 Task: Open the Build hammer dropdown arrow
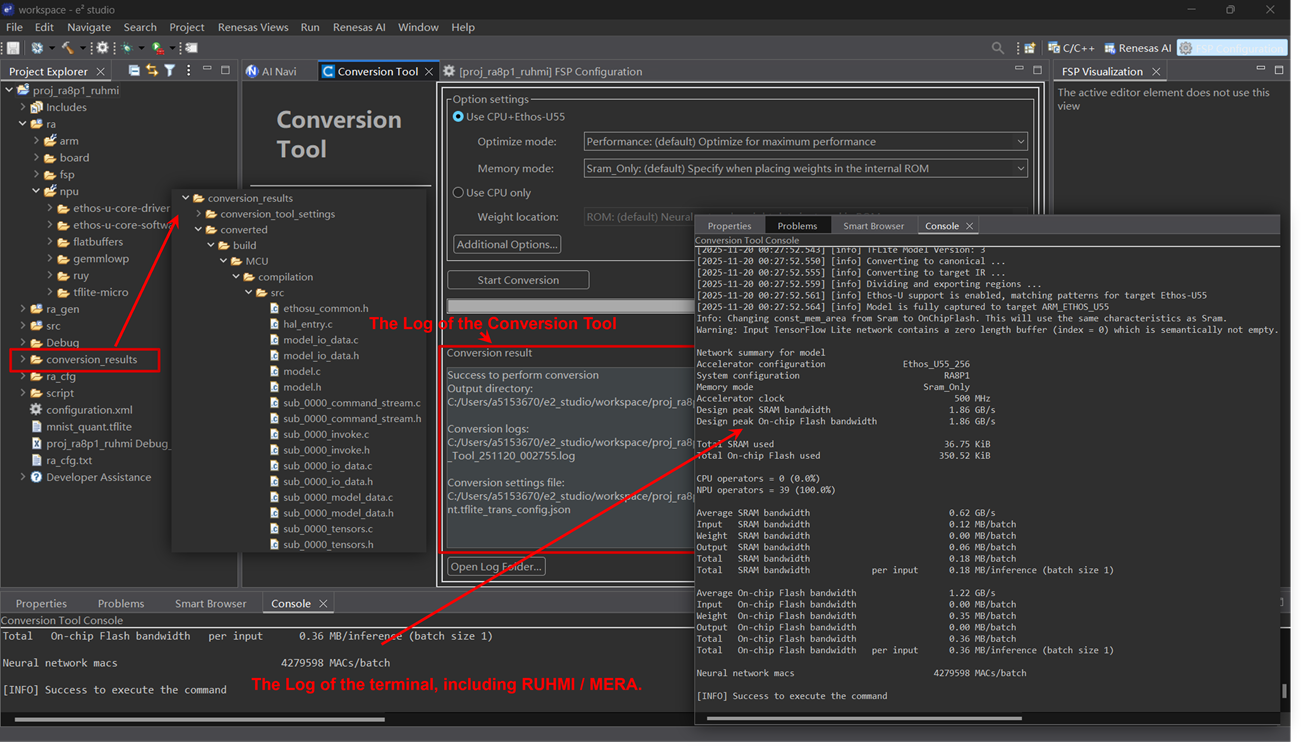[x=81, y=48]
